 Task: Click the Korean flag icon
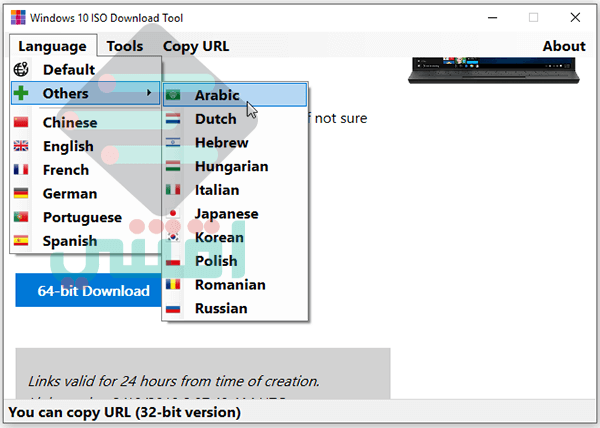(x=173, y=237)
